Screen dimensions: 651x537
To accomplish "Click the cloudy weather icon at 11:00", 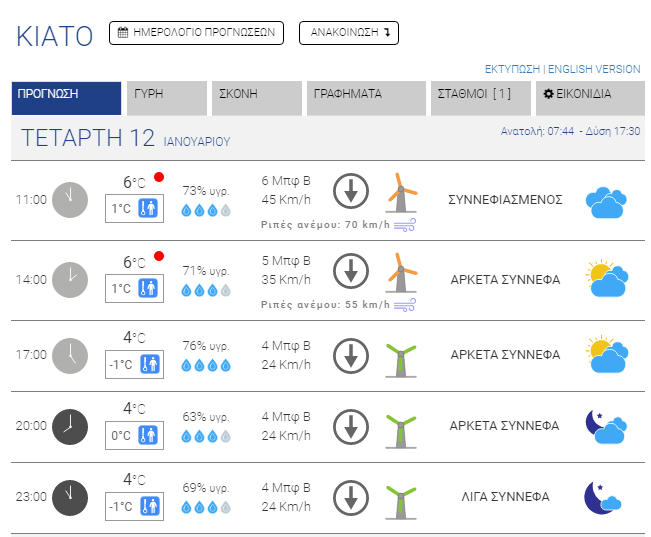I will click(606, 202).
